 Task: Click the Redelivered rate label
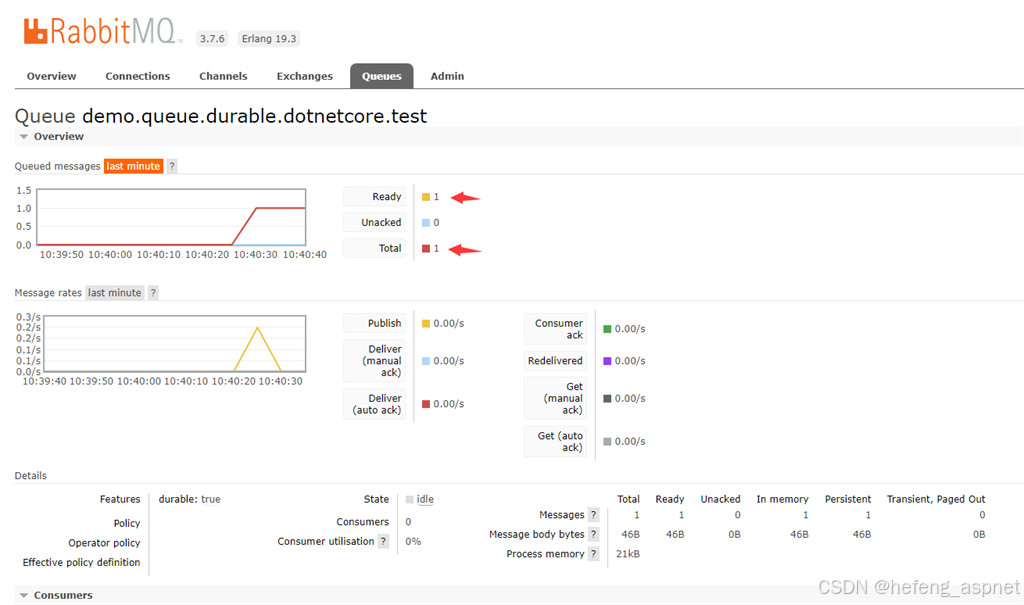pos(555,361)
